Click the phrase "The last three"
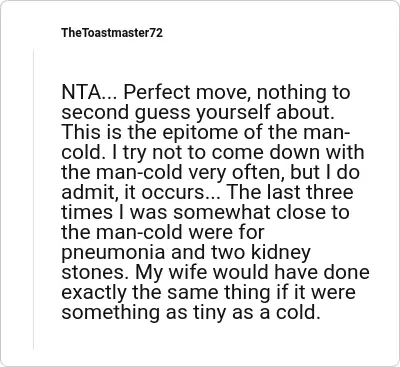Image resolution: width=400 pixels, height=367 pixels. pos(289,192)
